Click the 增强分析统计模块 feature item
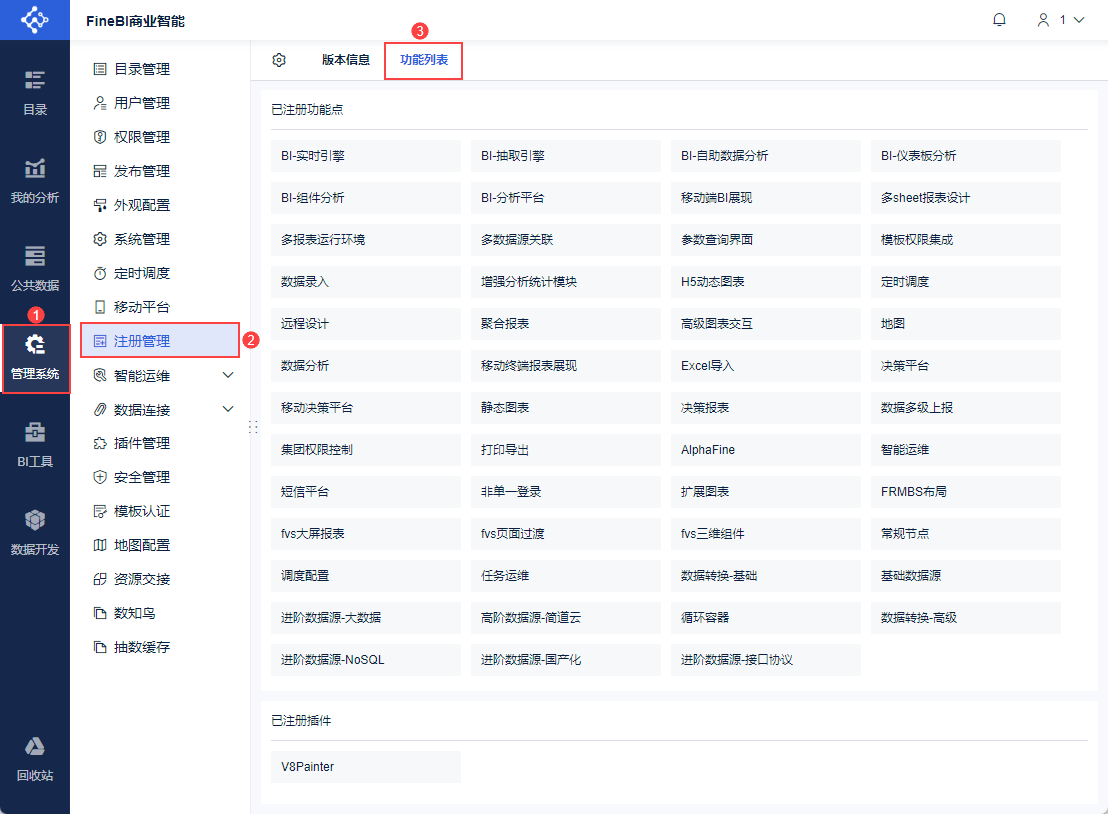 click(566, 282)
